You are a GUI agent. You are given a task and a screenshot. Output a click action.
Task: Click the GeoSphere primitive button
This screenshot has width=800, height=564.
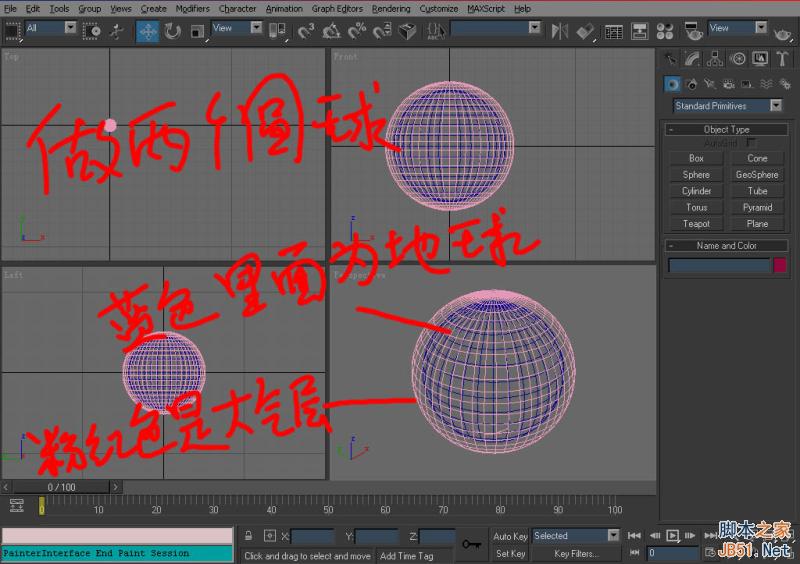pyautogui.click(x=757, y=175)
